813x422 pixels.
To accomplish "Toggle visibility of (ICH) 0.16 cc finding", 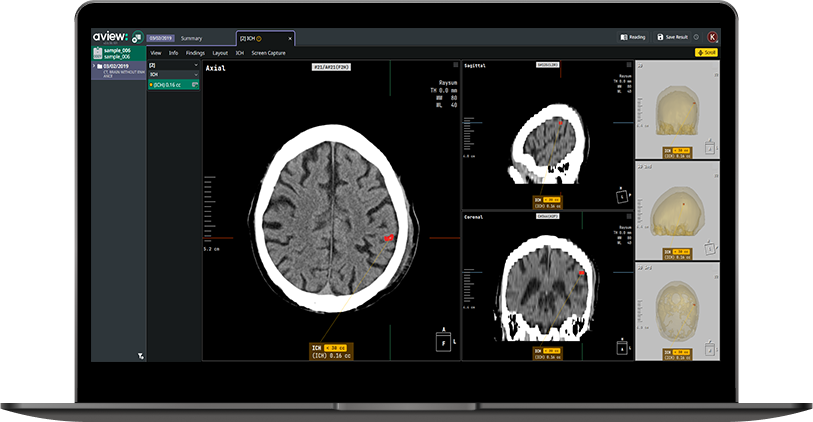I will (196, 85).
